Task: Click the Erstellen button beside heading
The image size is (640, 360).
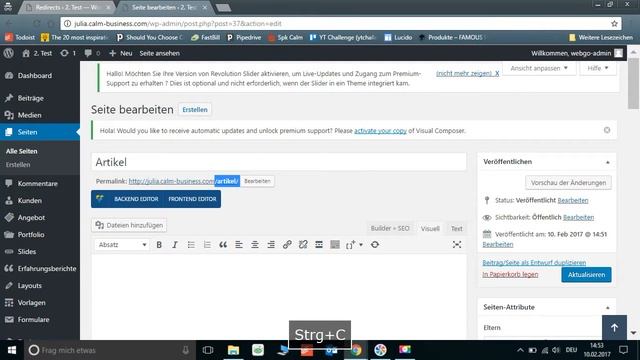Action: [195, 109]
